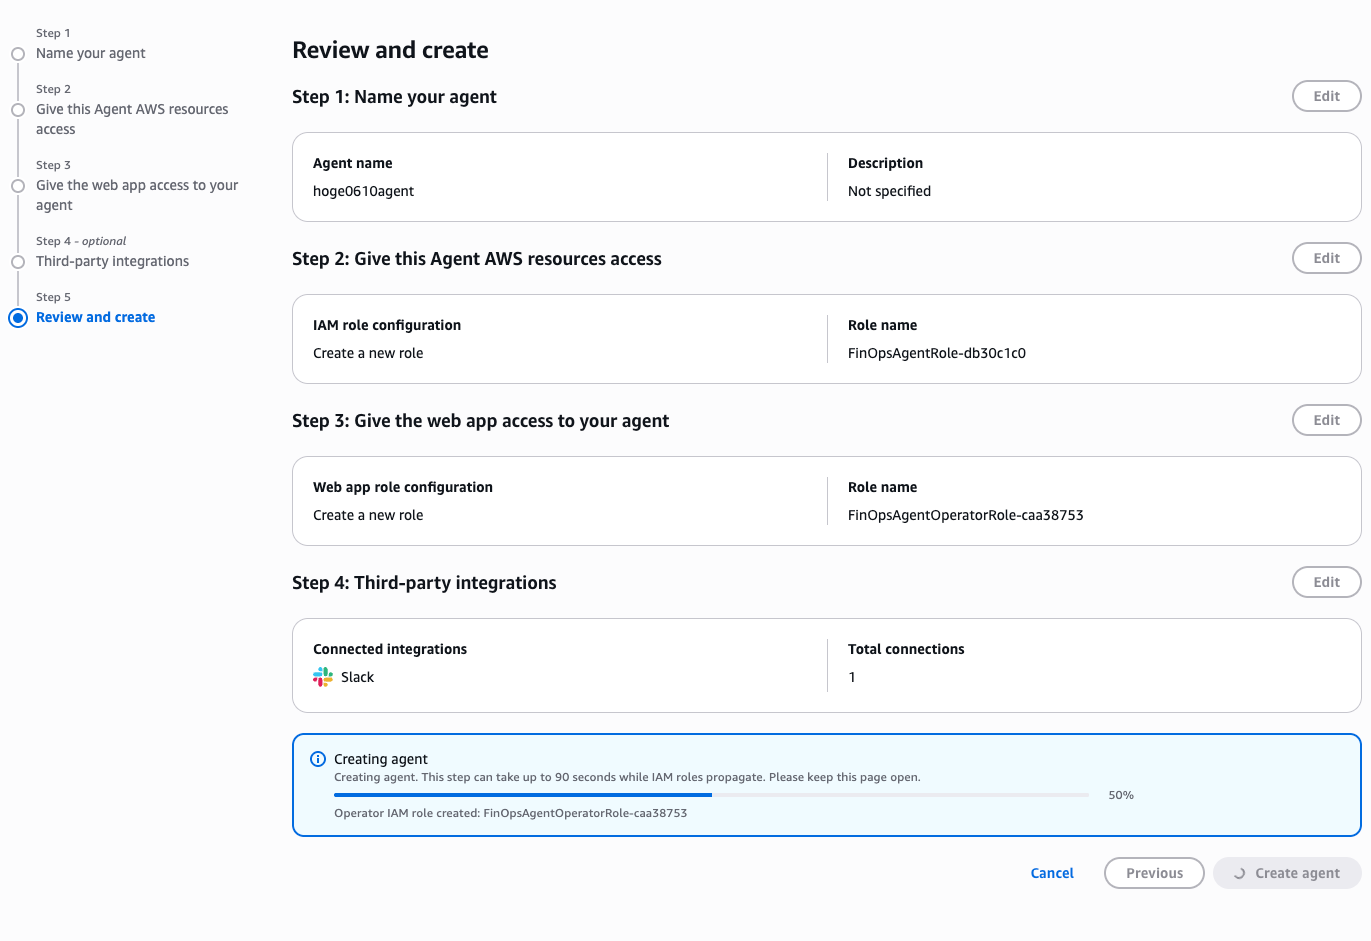Screen dimensions: 1371x941
Task: Click Create a new role under IAM role configuration
Action: click(368, 353)
